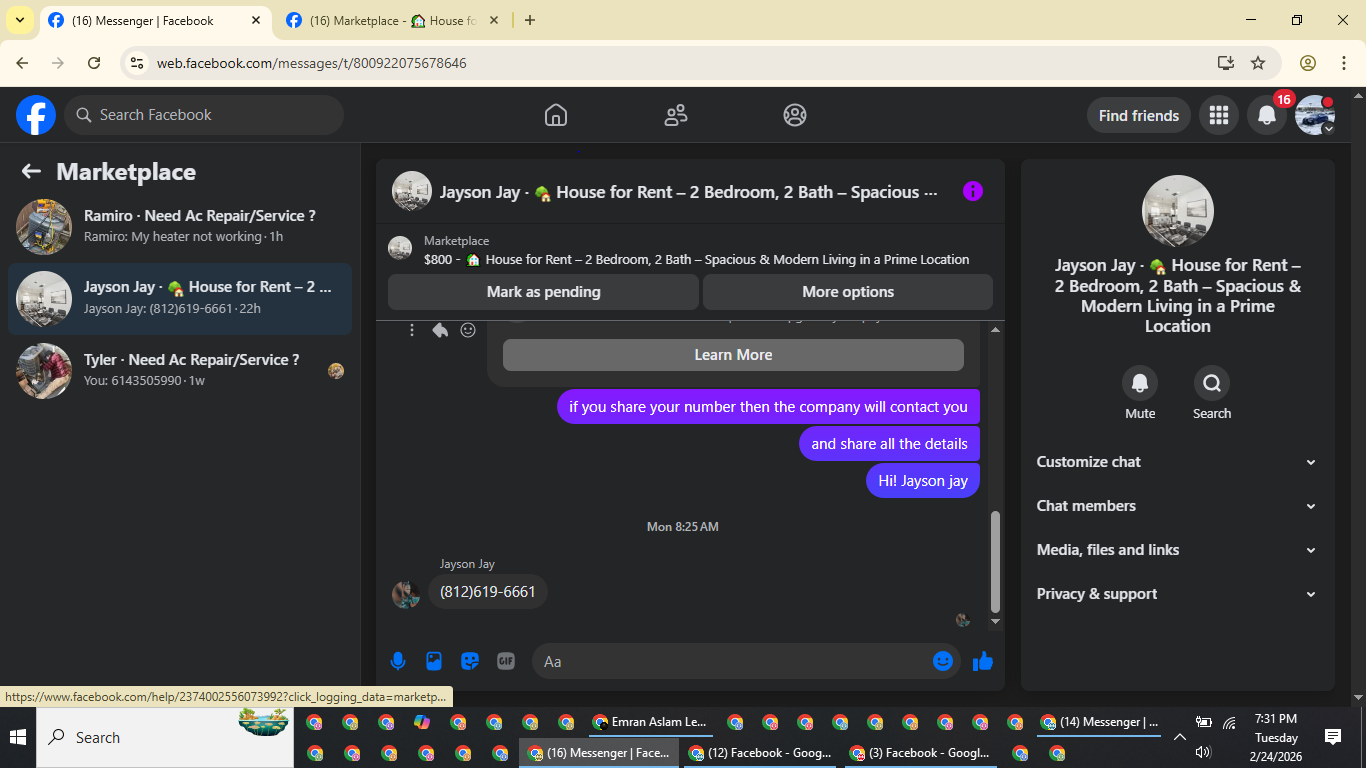
Task: Click More options button
Action: [x=848, y=292]
